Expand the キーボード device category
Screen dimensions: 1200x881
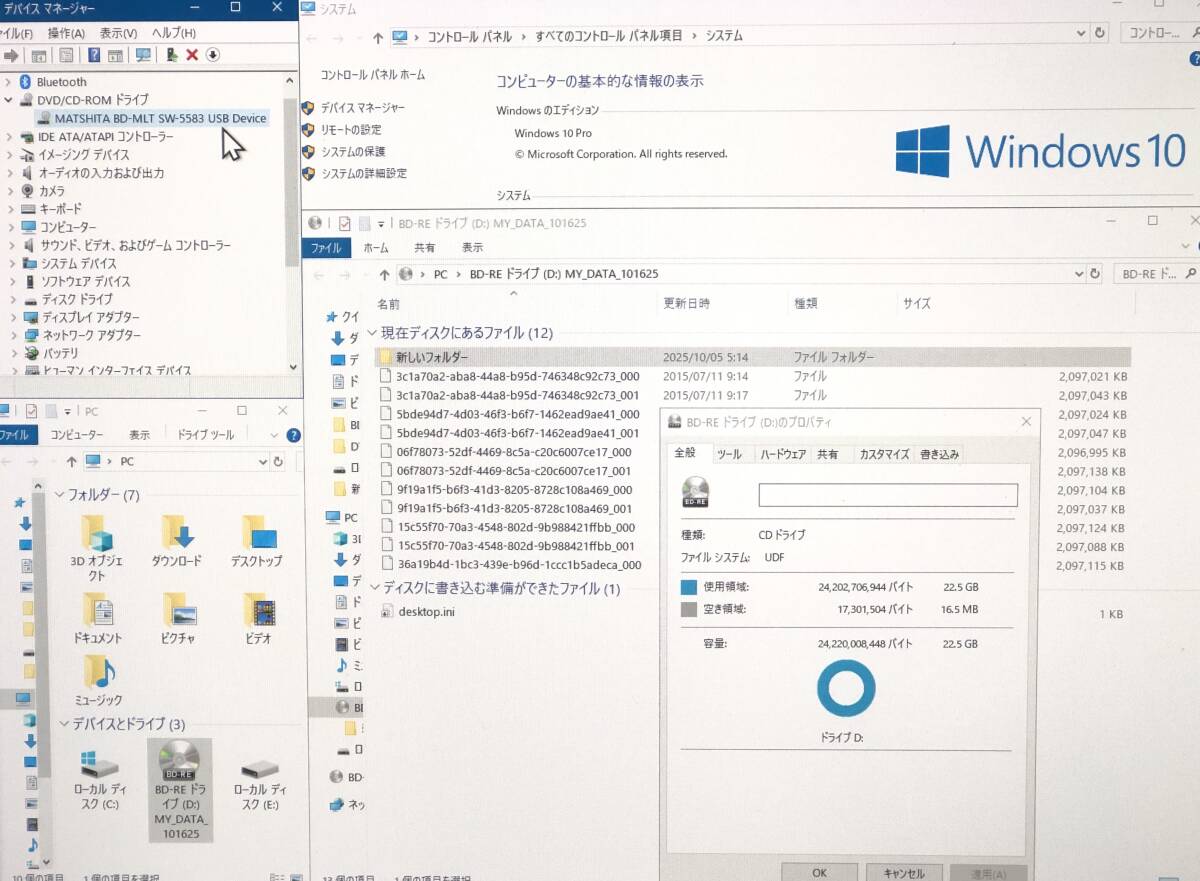pyautogui.click(x=9, y=209)
